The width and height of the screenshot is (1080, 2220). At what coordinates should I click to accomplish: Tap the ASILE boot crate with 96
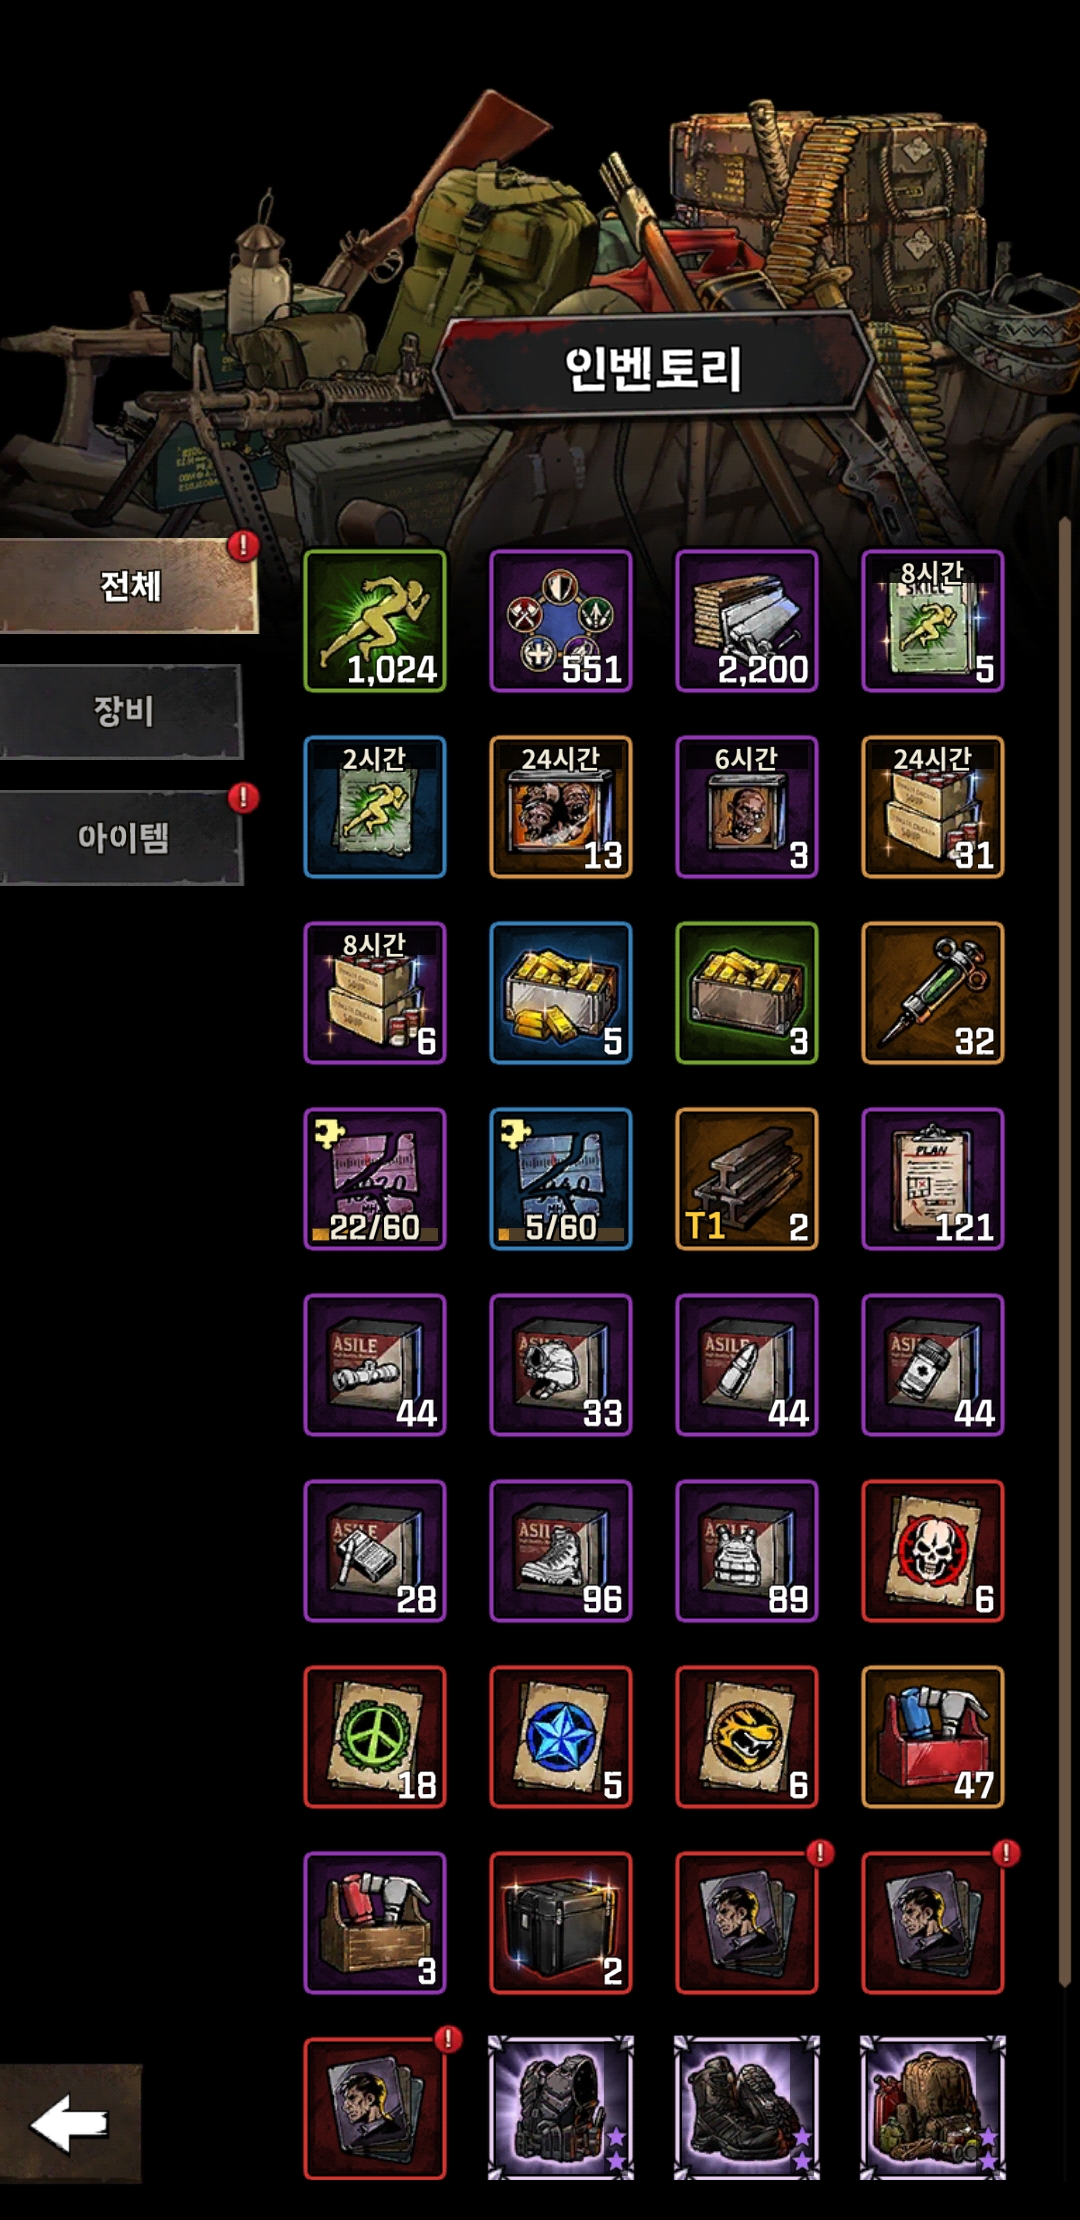[561, 1550]
